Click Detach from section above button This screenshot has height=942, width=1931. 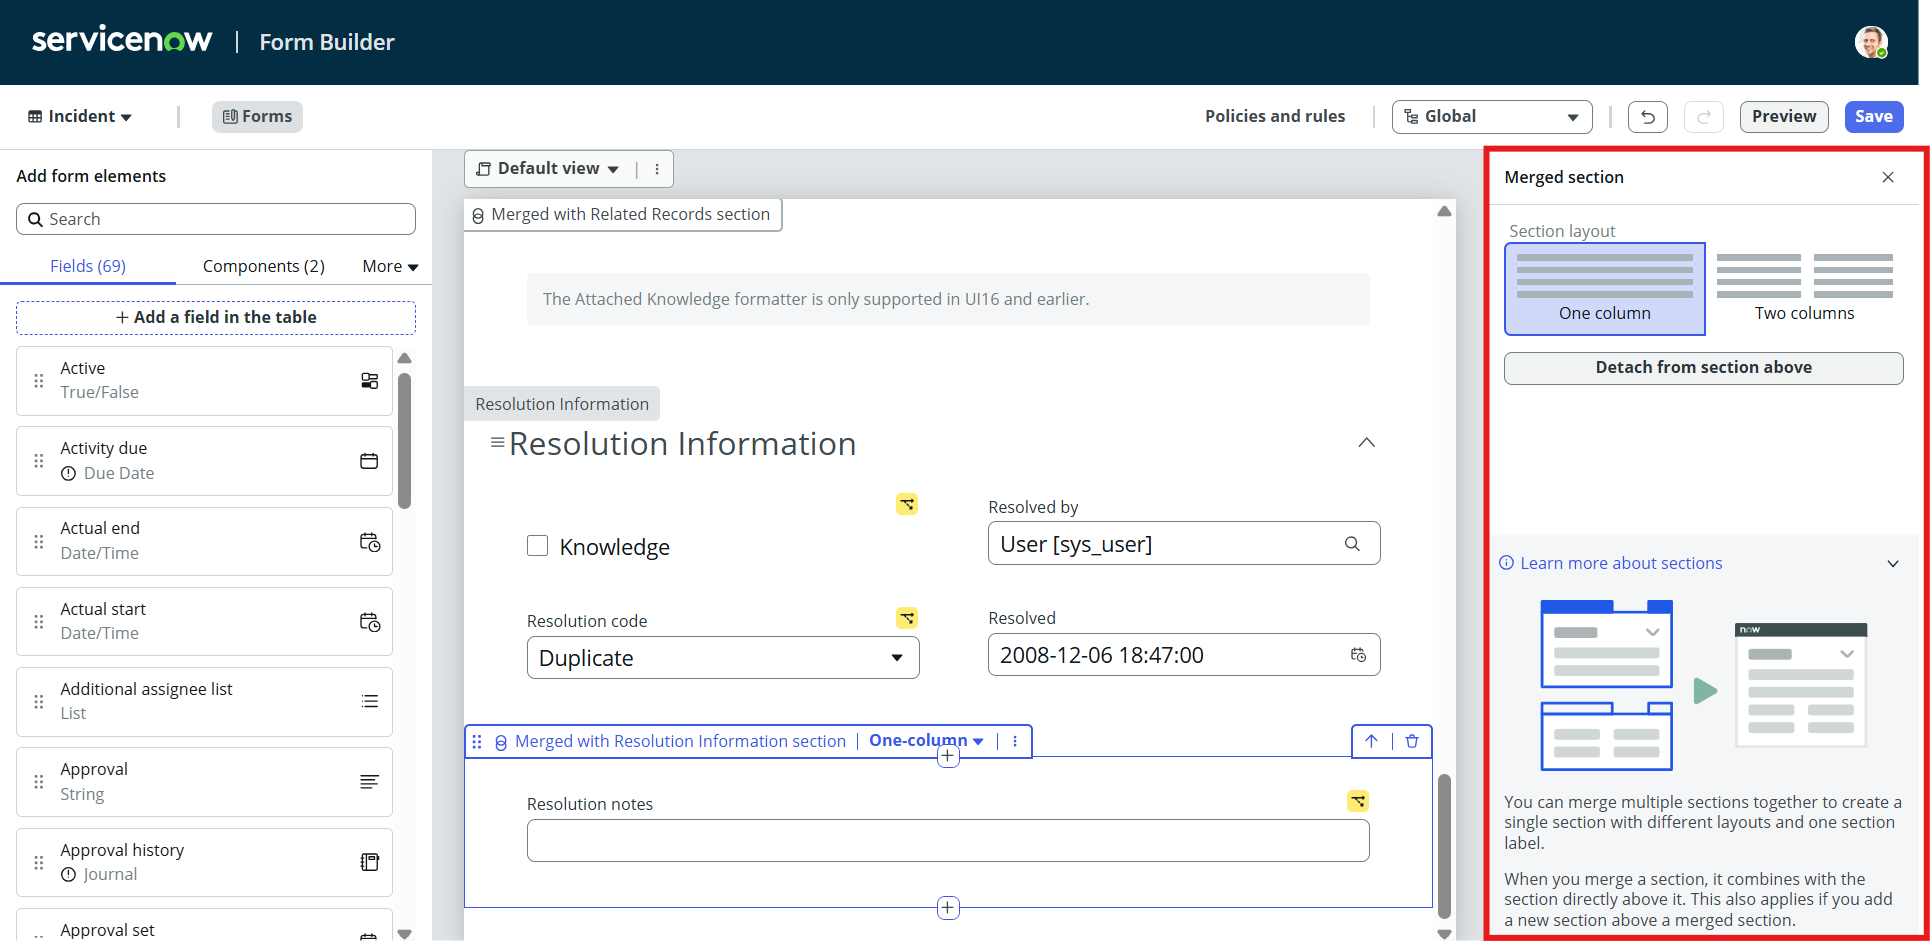tap(1703, 368)
